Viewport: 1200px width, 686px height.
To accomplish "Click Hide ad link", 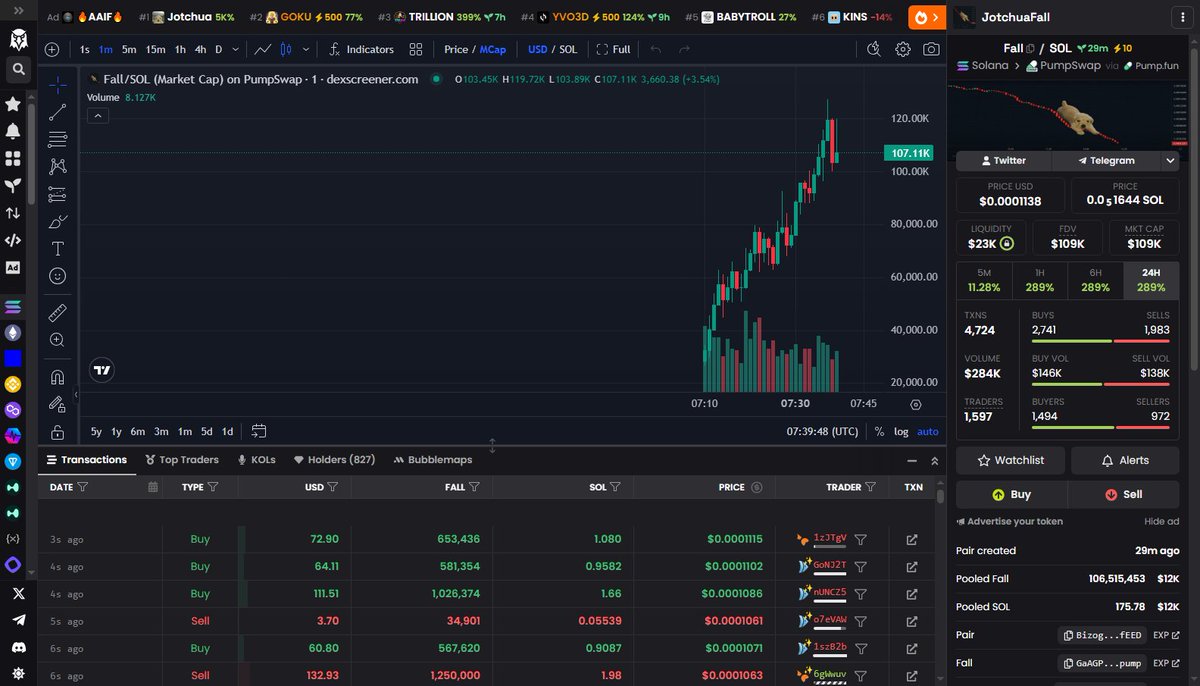I will click(1161, 521).
